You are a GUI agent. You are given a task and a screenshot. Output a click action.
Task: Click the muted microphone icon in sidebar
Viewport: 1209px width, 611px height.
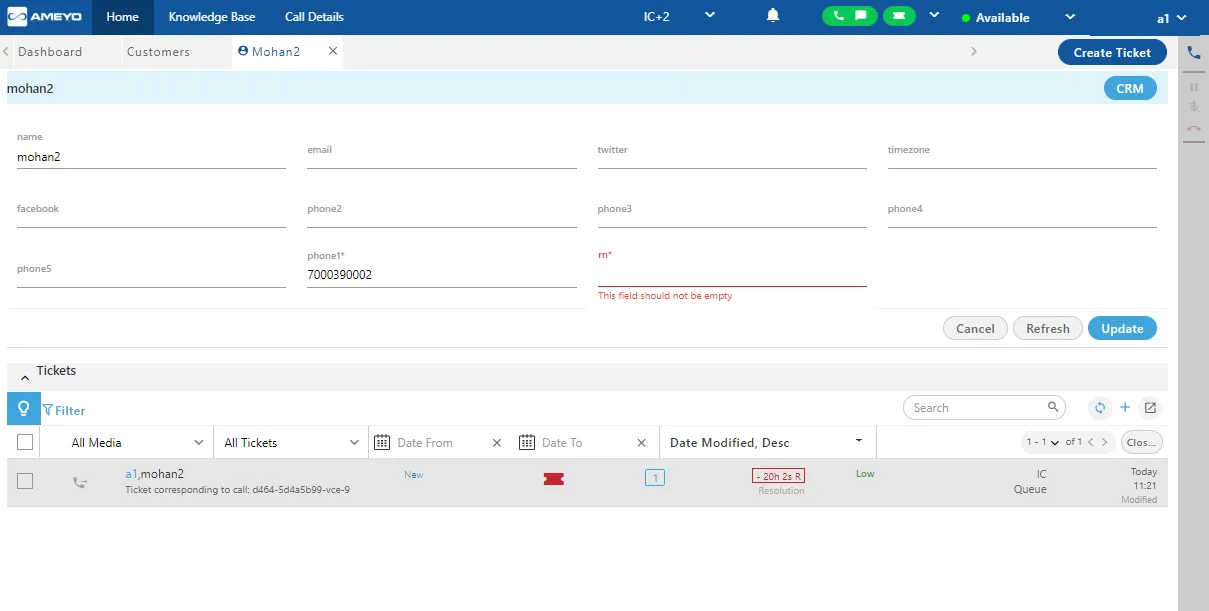pyautogui.click(x=1193, y=107)
